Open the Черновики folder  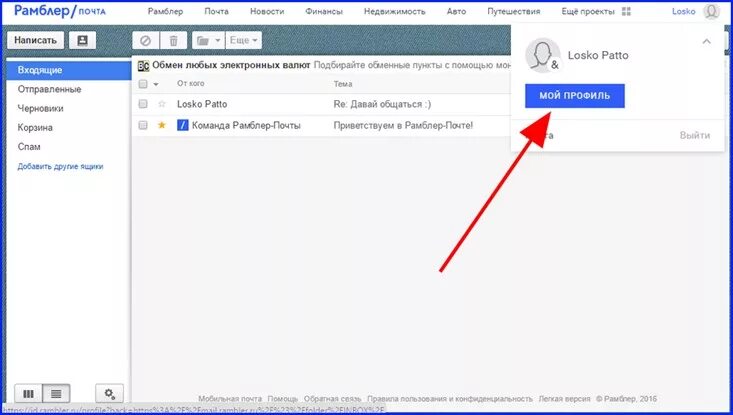tap(40, 108)
